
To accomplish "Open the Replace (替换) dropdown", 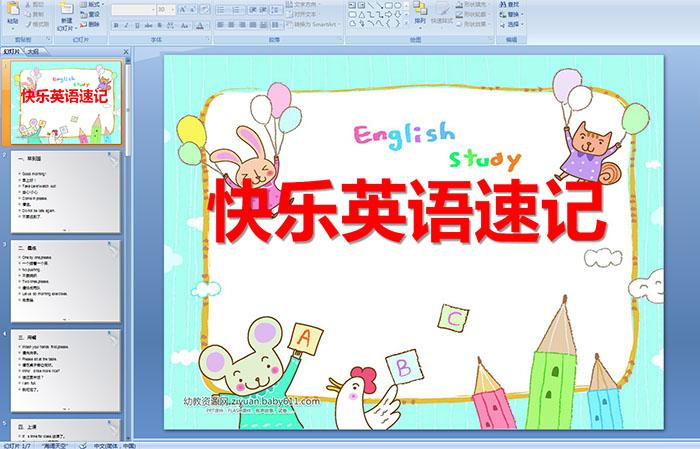I will click(x=511, y=14).
